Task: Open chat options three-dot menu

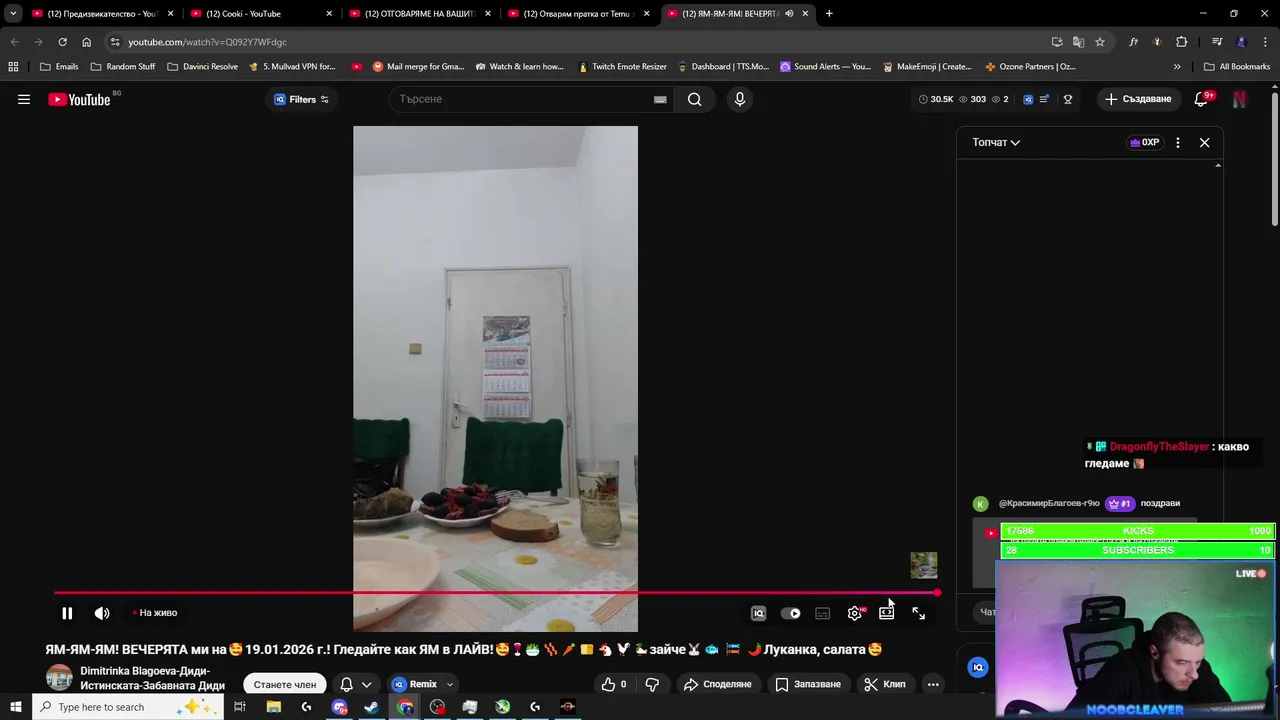Action: pyautogui.click(x=1178, y=142)
